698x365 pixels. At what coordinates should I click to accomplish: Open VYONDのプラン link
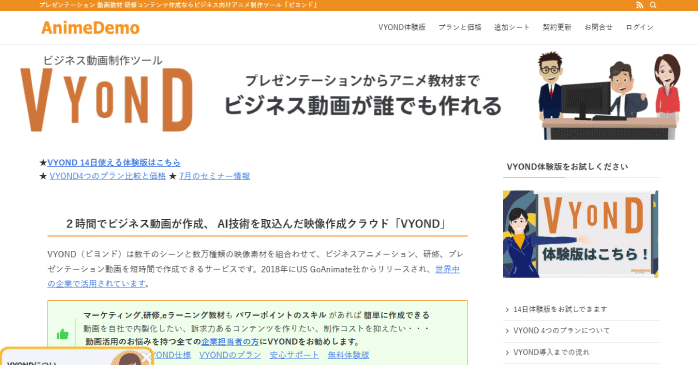(x=230, y=355)
